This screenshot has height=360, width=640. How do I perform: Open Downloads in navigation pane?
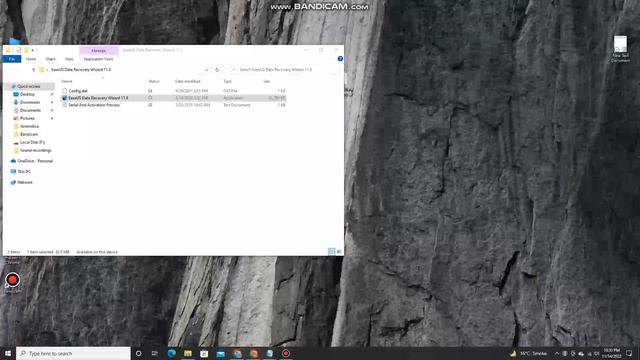tap(30, 102)
